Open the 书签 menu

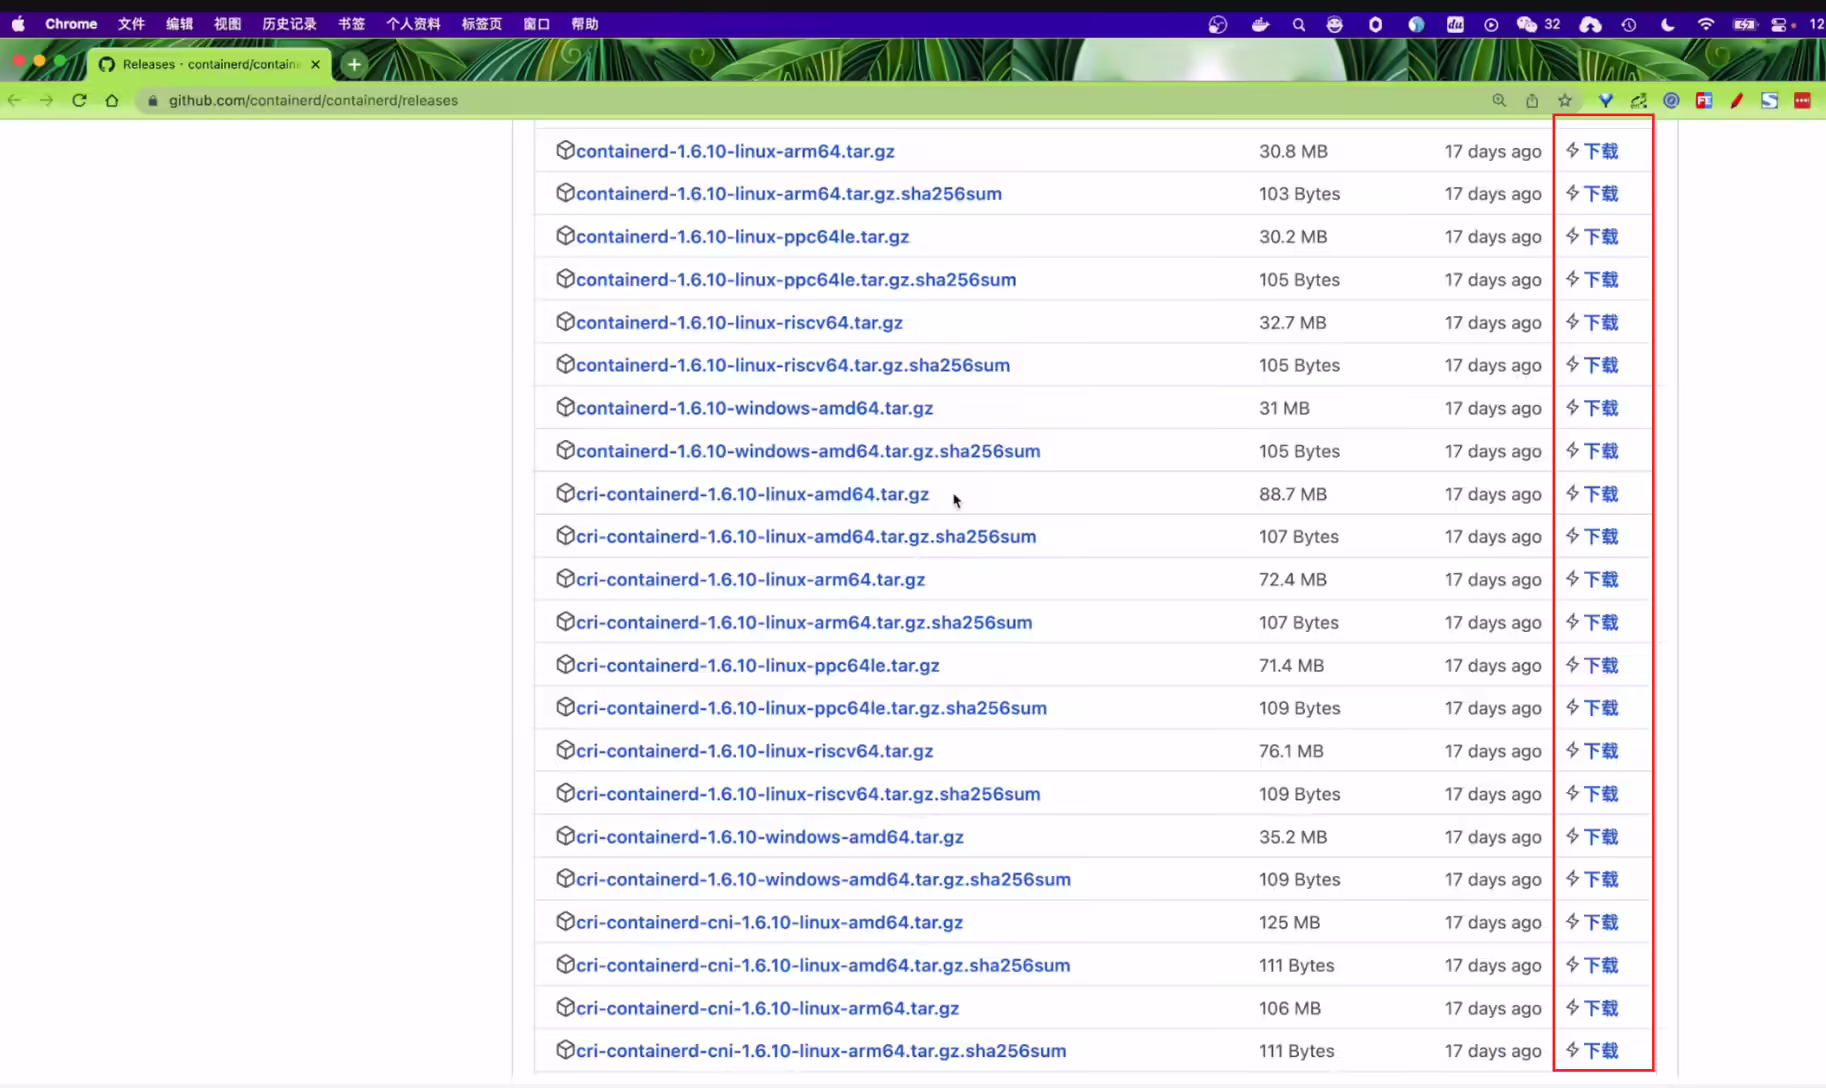[351, 24]
